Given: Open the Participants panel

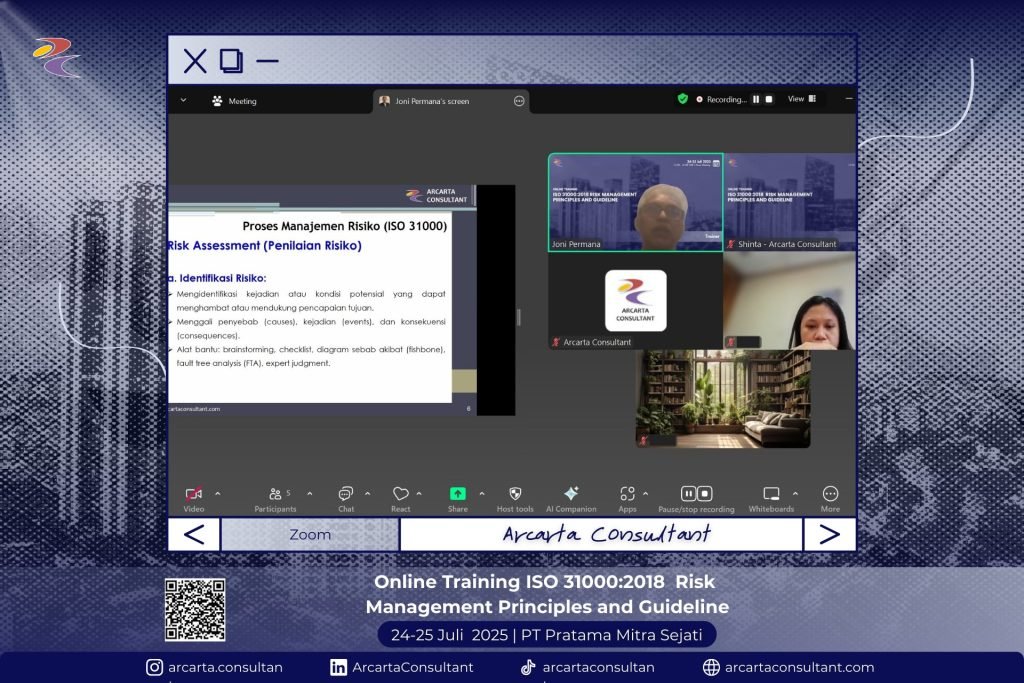Looking at the screenshot, I should [276, 494].
